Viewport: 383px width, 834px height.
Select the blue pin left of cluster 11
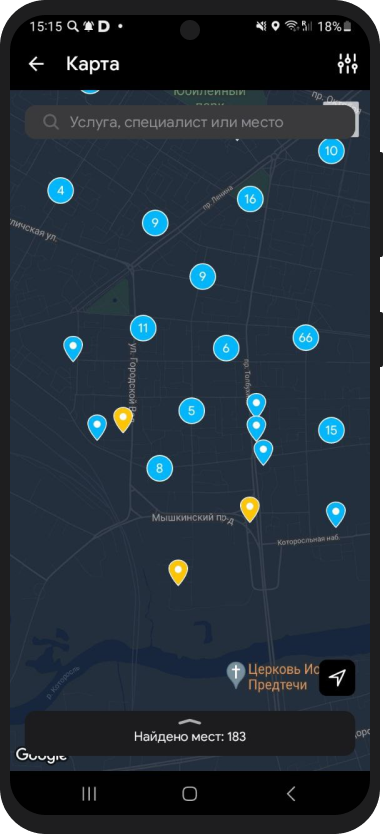click(73, 348)
